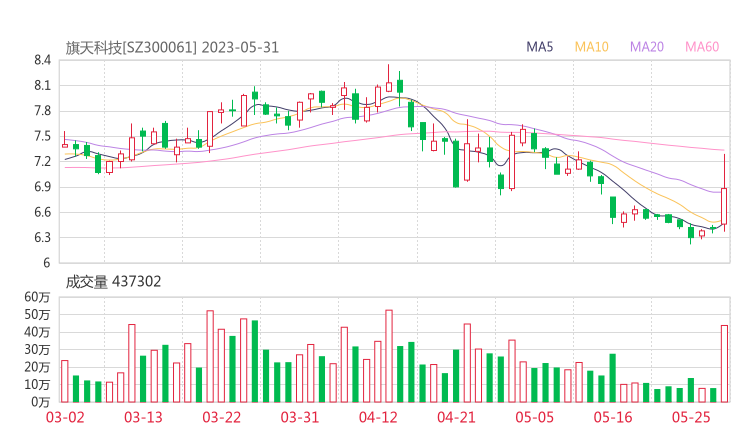Viewport: 740px width, 440px height.
Task: Click the 成交量 437302 volume label
Action: click(x=113, y=282)
